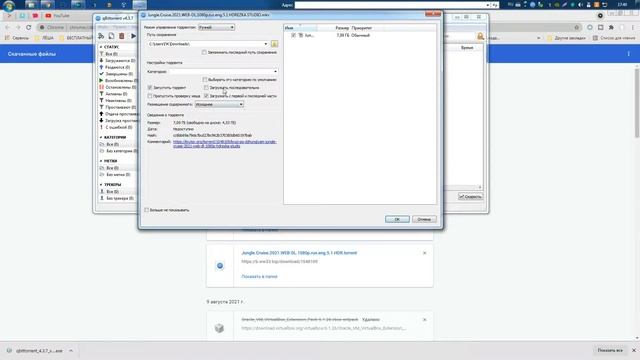Collapse the Trackers section in sidebar
640x360 pixels.
point(101,185)
